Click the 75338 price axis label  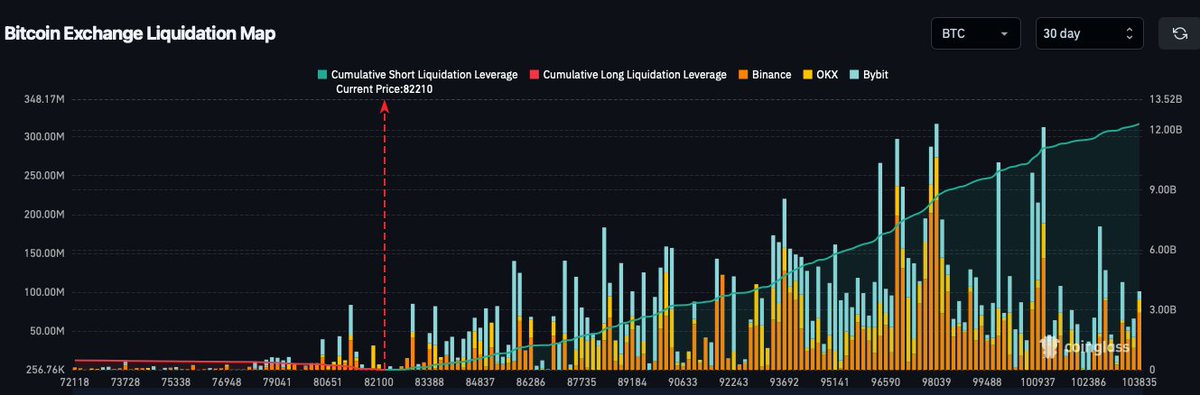177,383
